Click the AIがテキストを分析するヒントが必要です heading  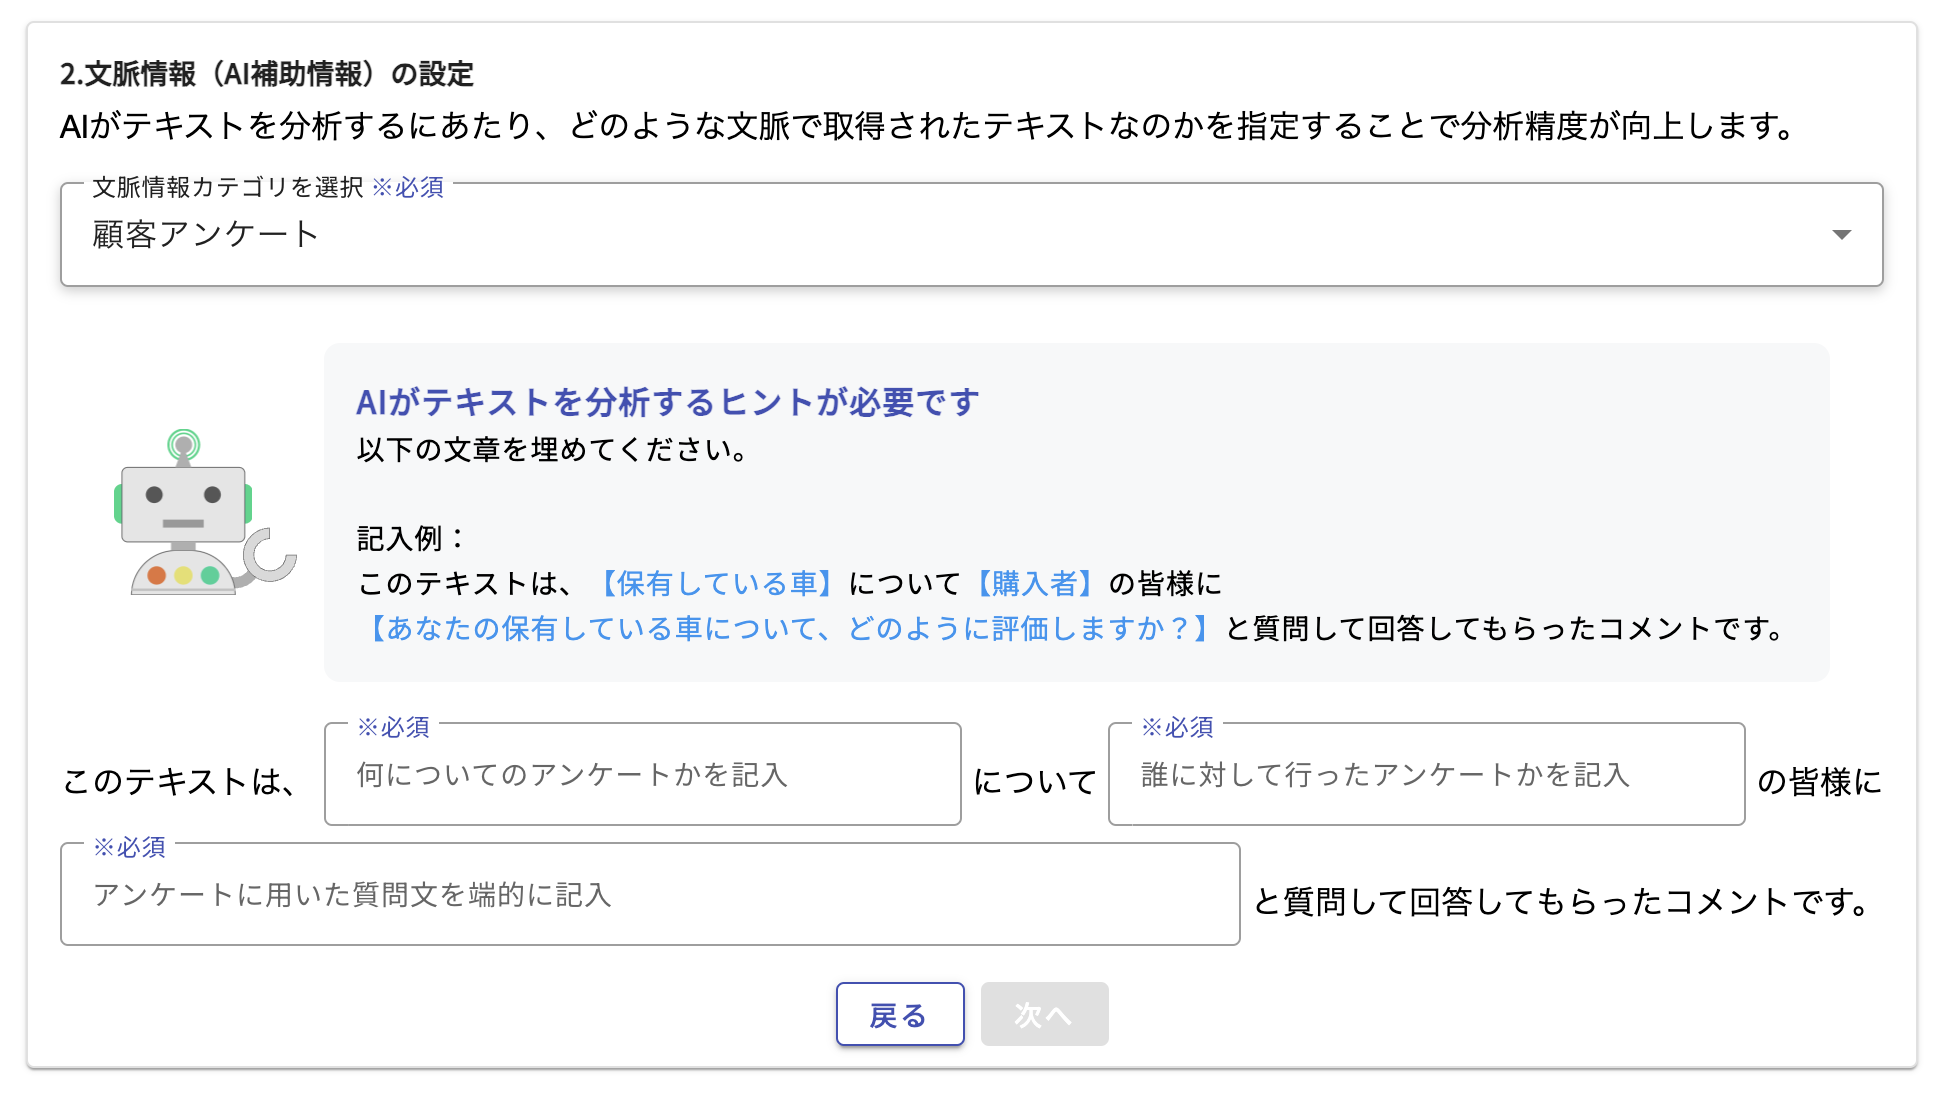[668, 401]
